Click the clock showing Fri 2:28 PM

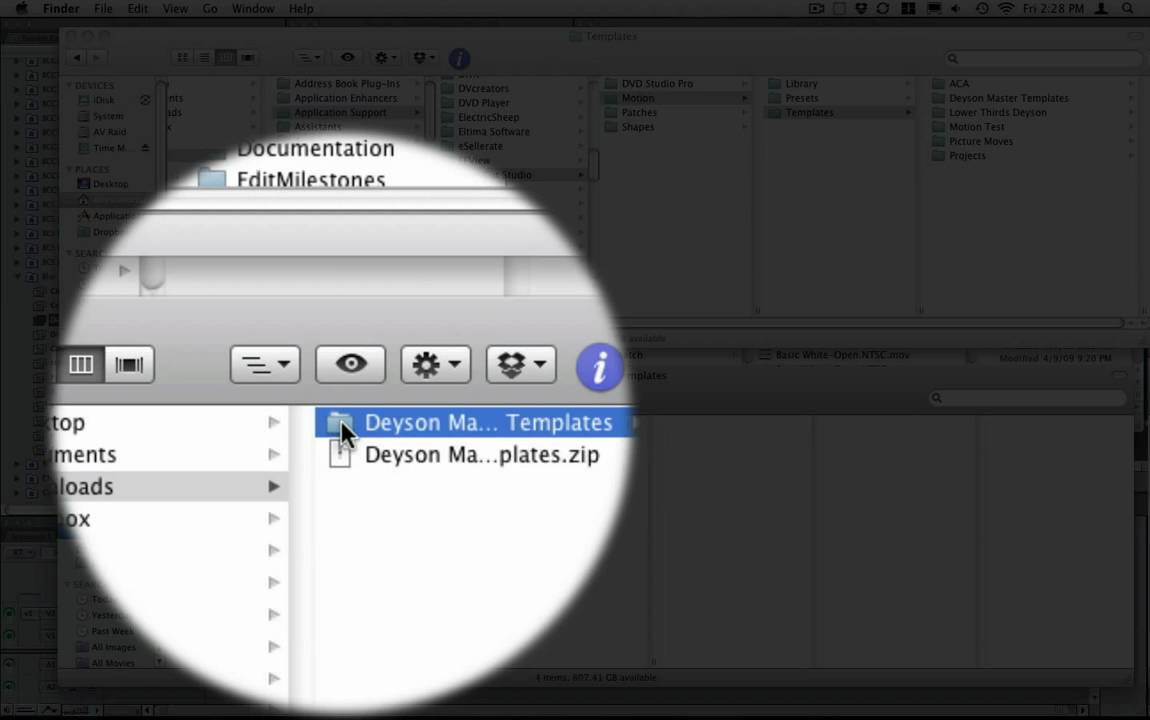point(1052,9)
